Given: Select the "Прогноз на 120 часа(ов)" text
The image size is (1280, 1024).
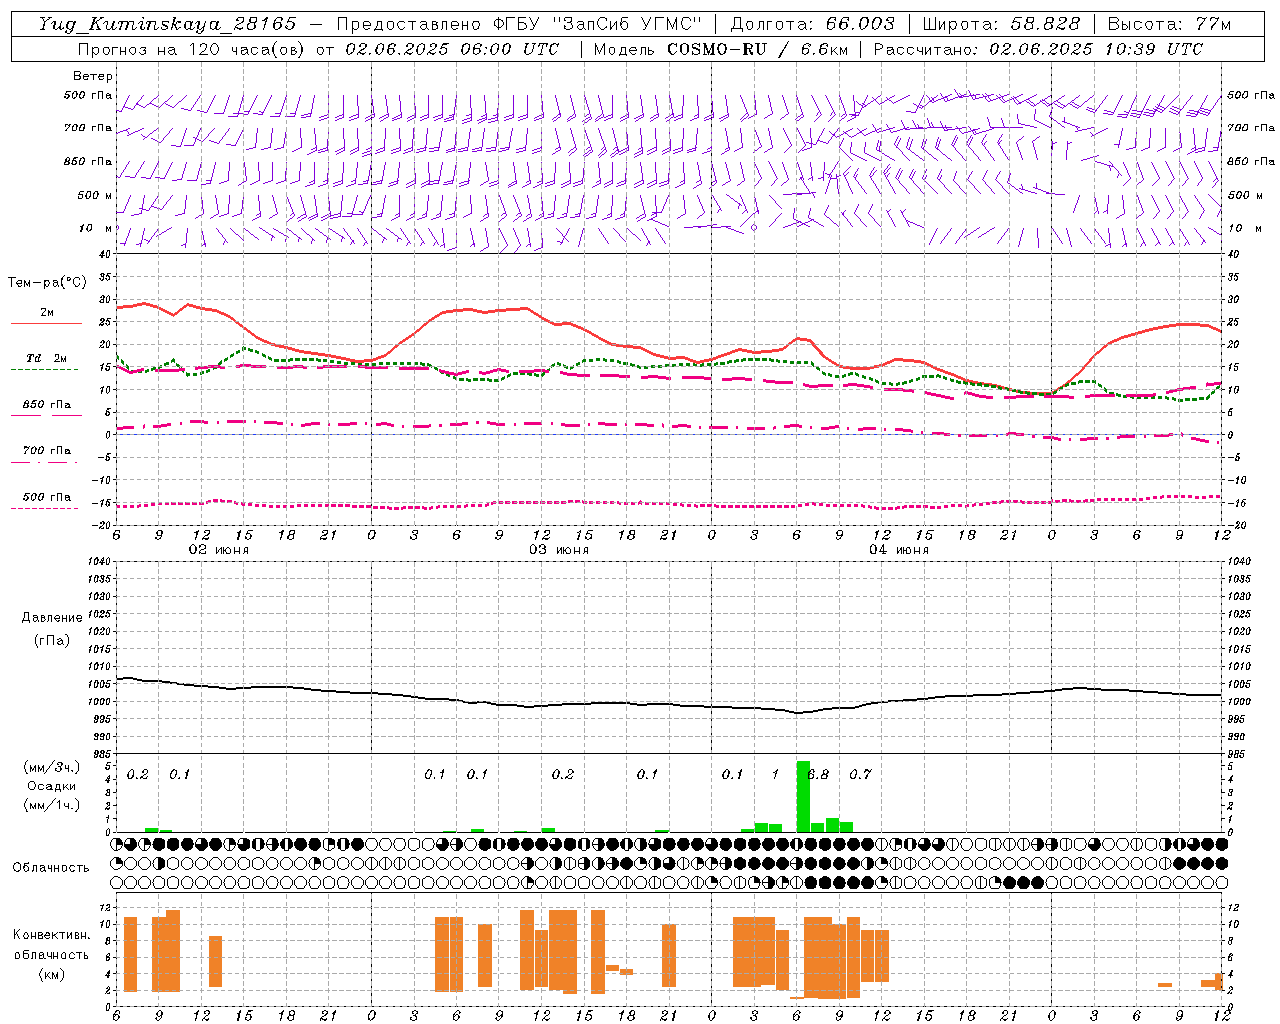Looking at the screenshot, I should tap(192, 49).
